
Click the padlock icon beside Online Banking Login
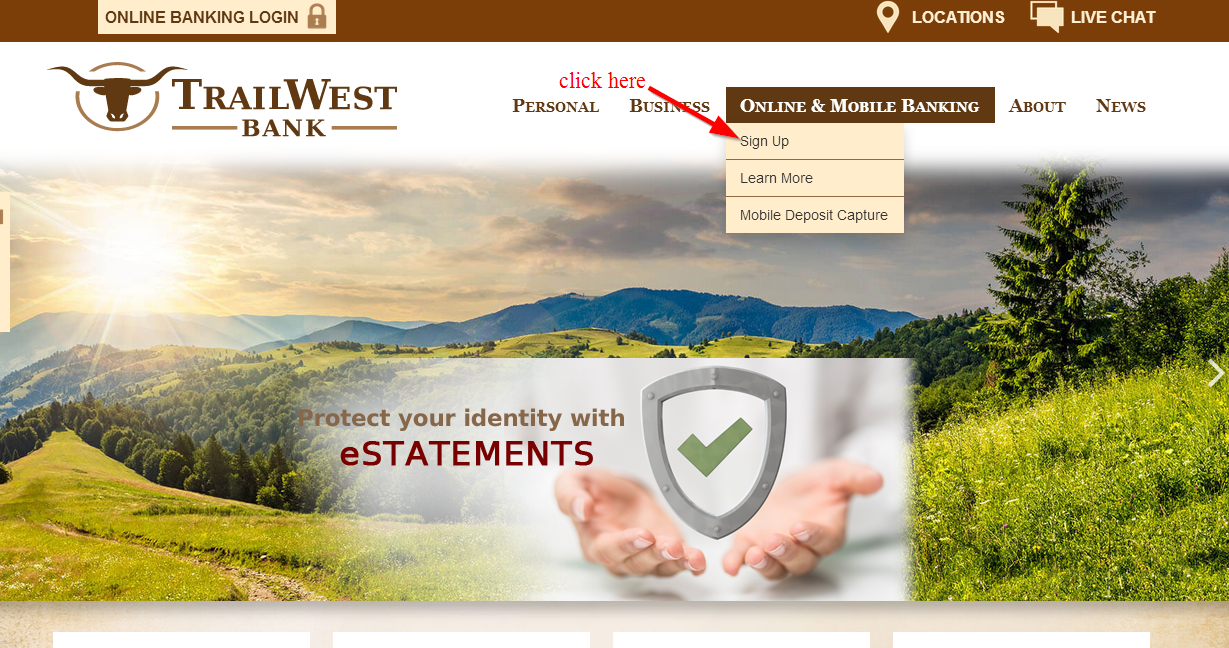(x=317, y=17)
